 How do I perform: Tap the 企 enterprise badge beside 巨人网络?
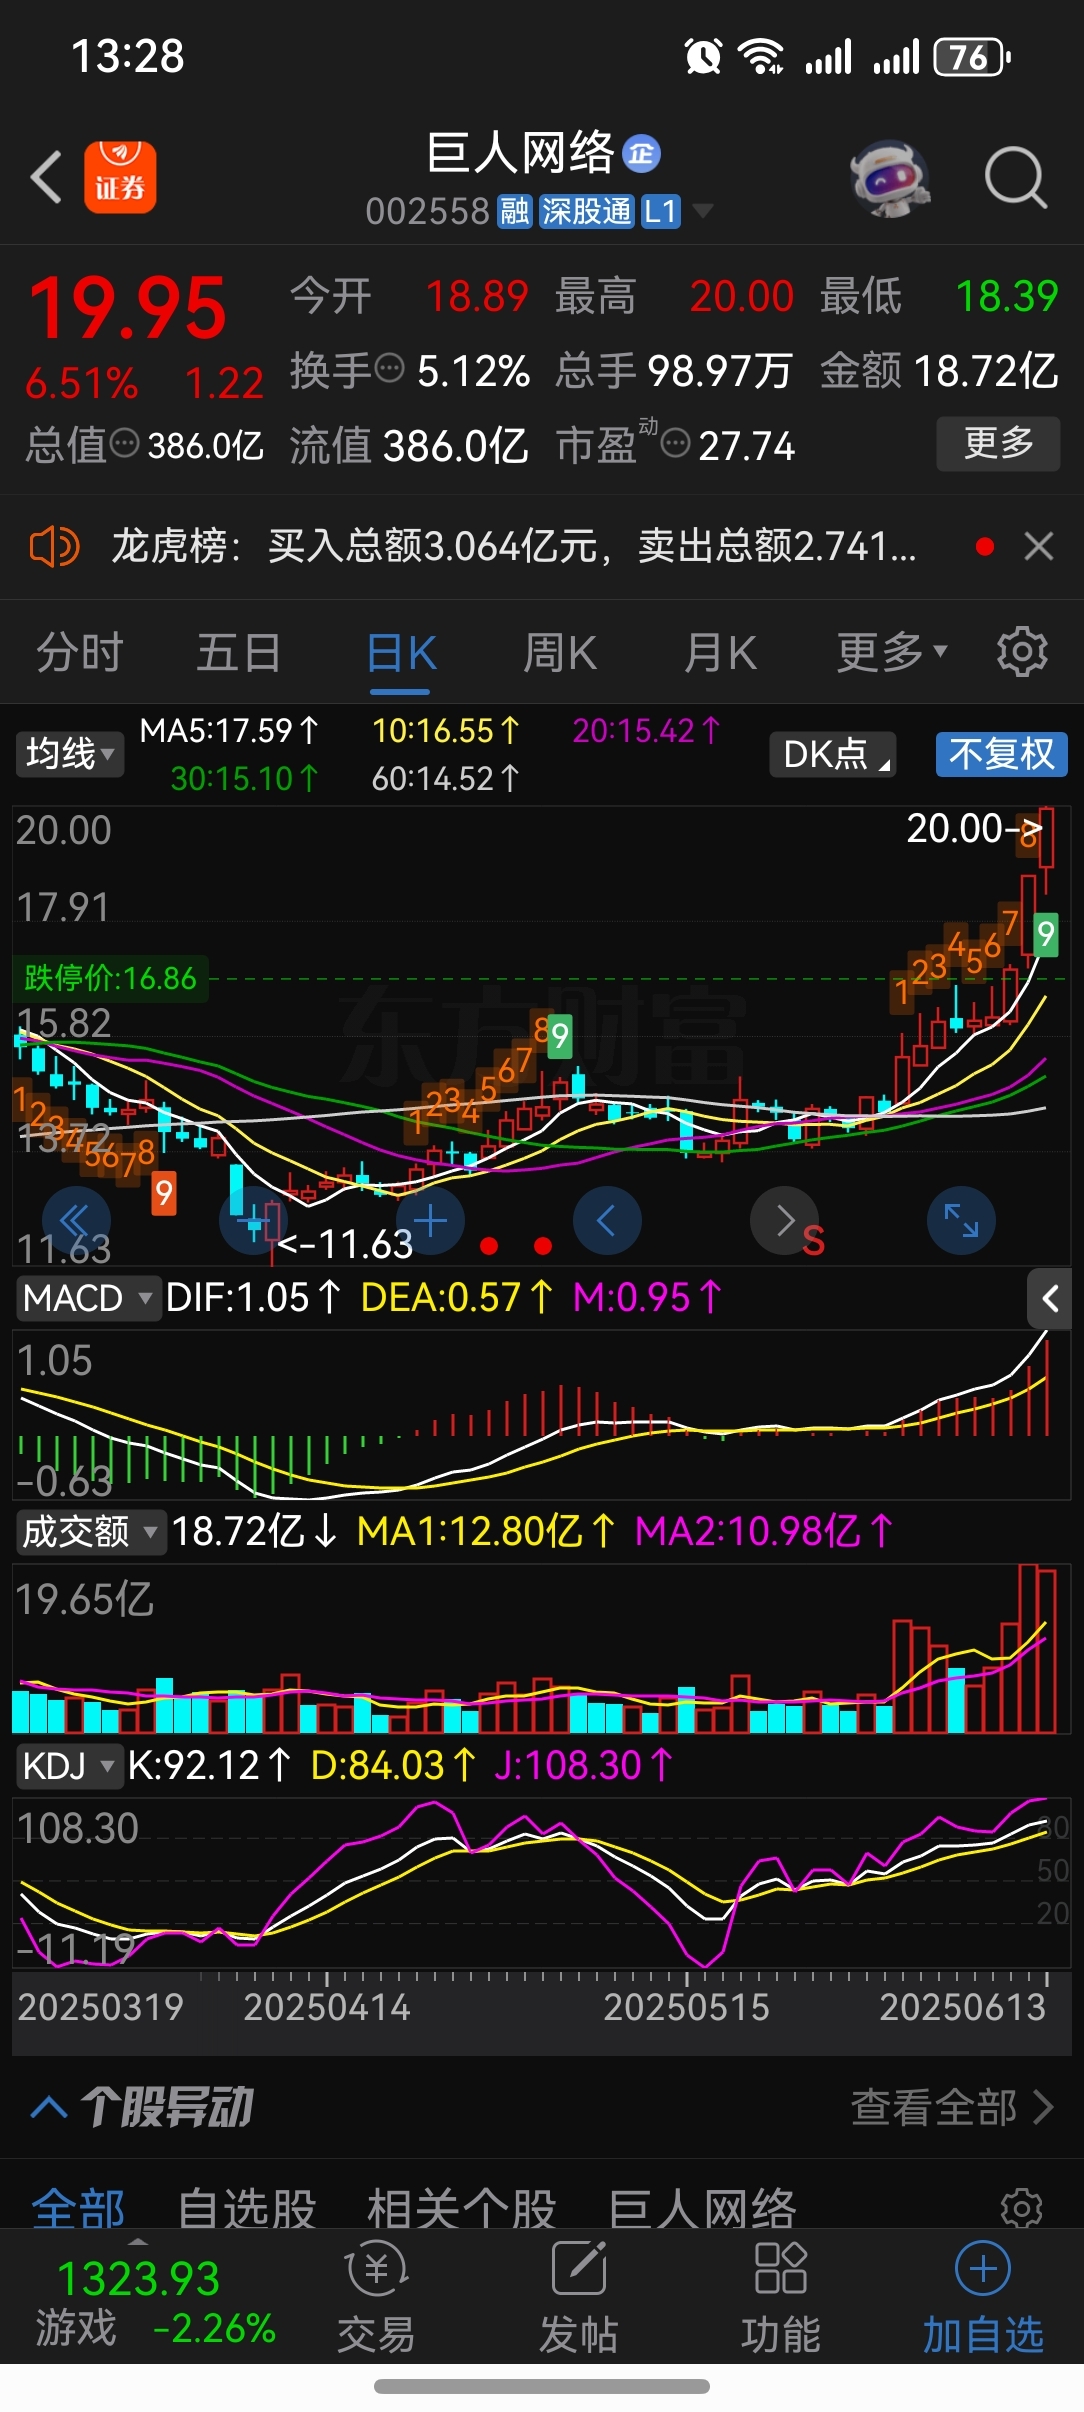coord(641,154)
